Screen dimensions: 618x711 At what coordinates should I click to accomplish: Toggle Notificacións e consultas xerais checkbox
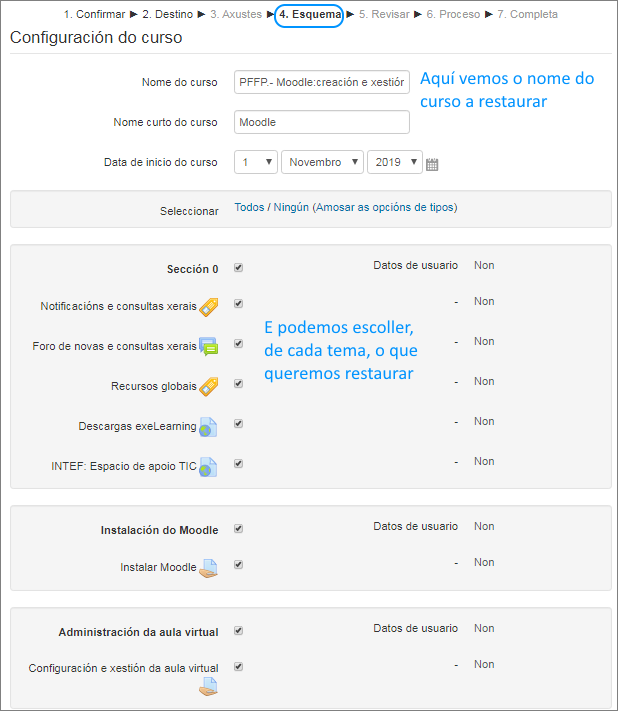tap(238, 303)
